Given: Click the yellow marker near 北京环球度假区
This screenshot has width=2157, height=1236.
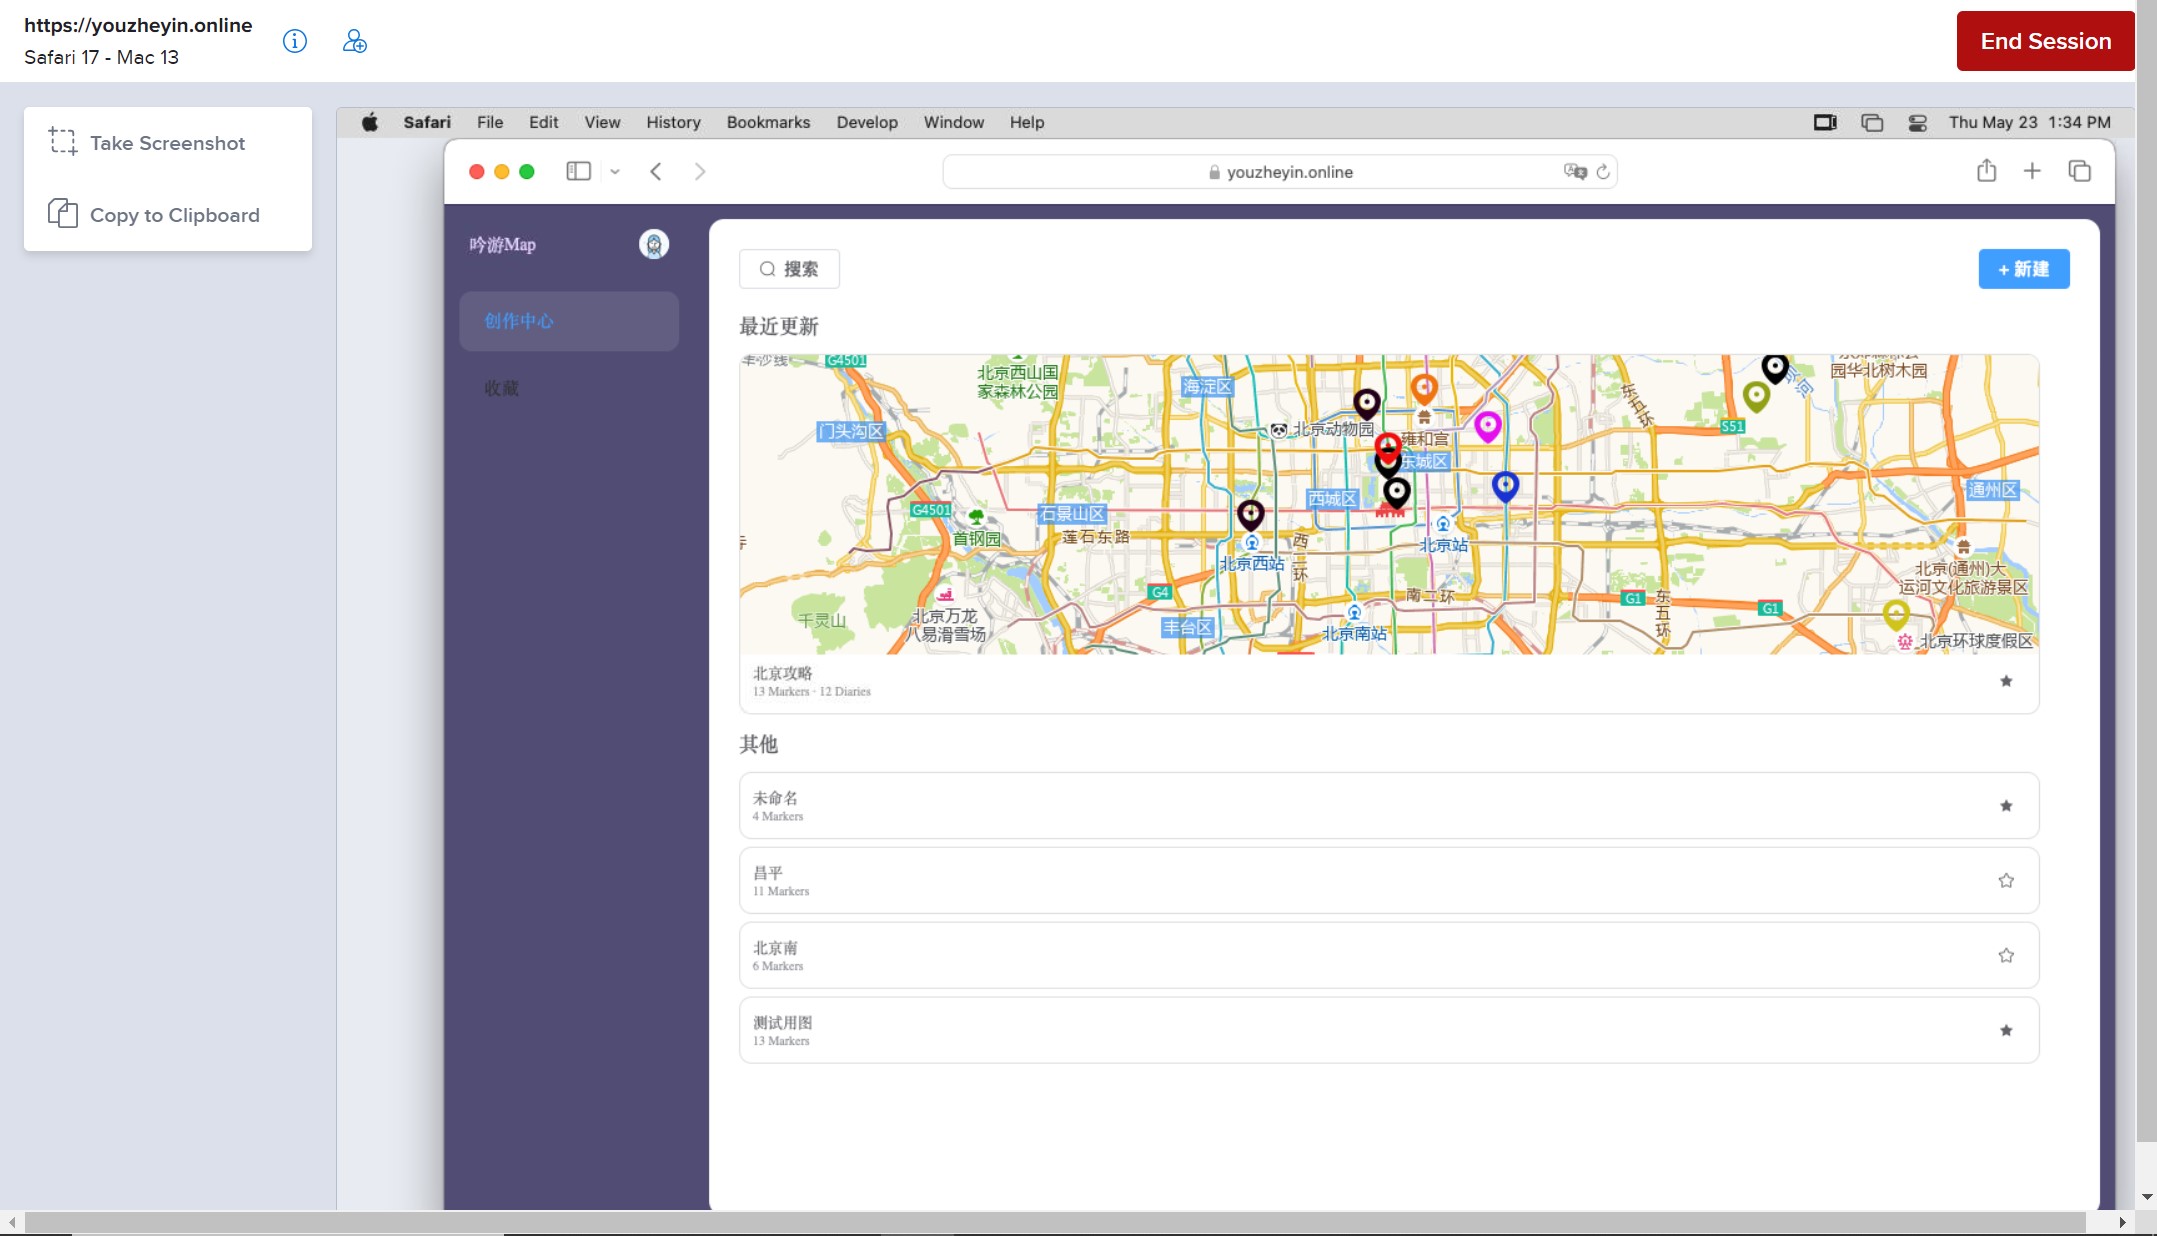Looking at the screenshot, I should coord(1896,613).
